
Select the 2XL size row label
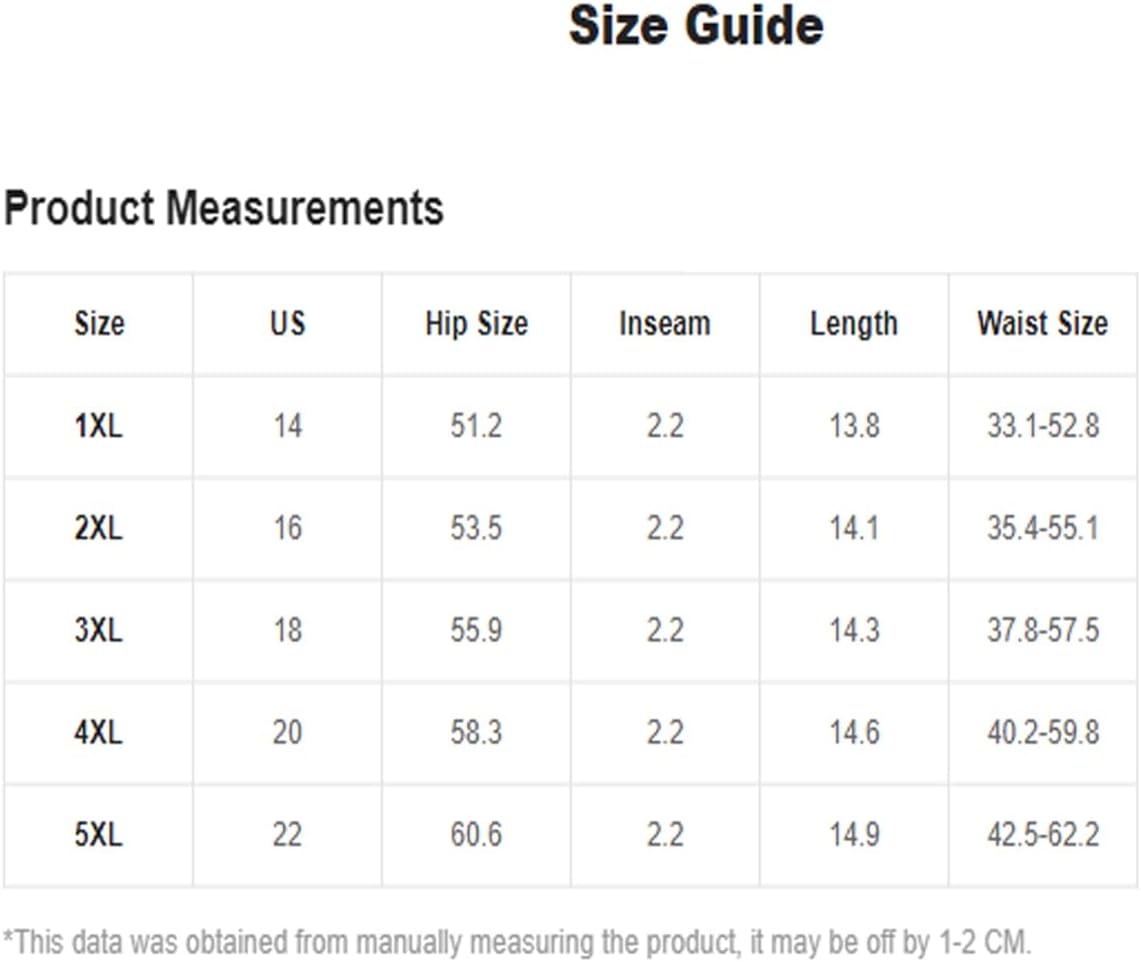99,529
